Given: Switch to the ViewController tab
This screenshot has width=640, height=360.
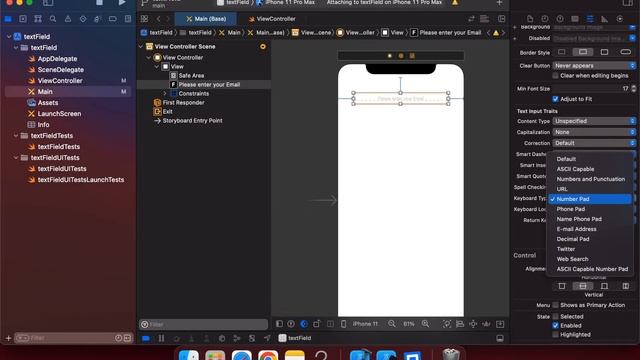Looking at the screenshot, I should [272, 19].
